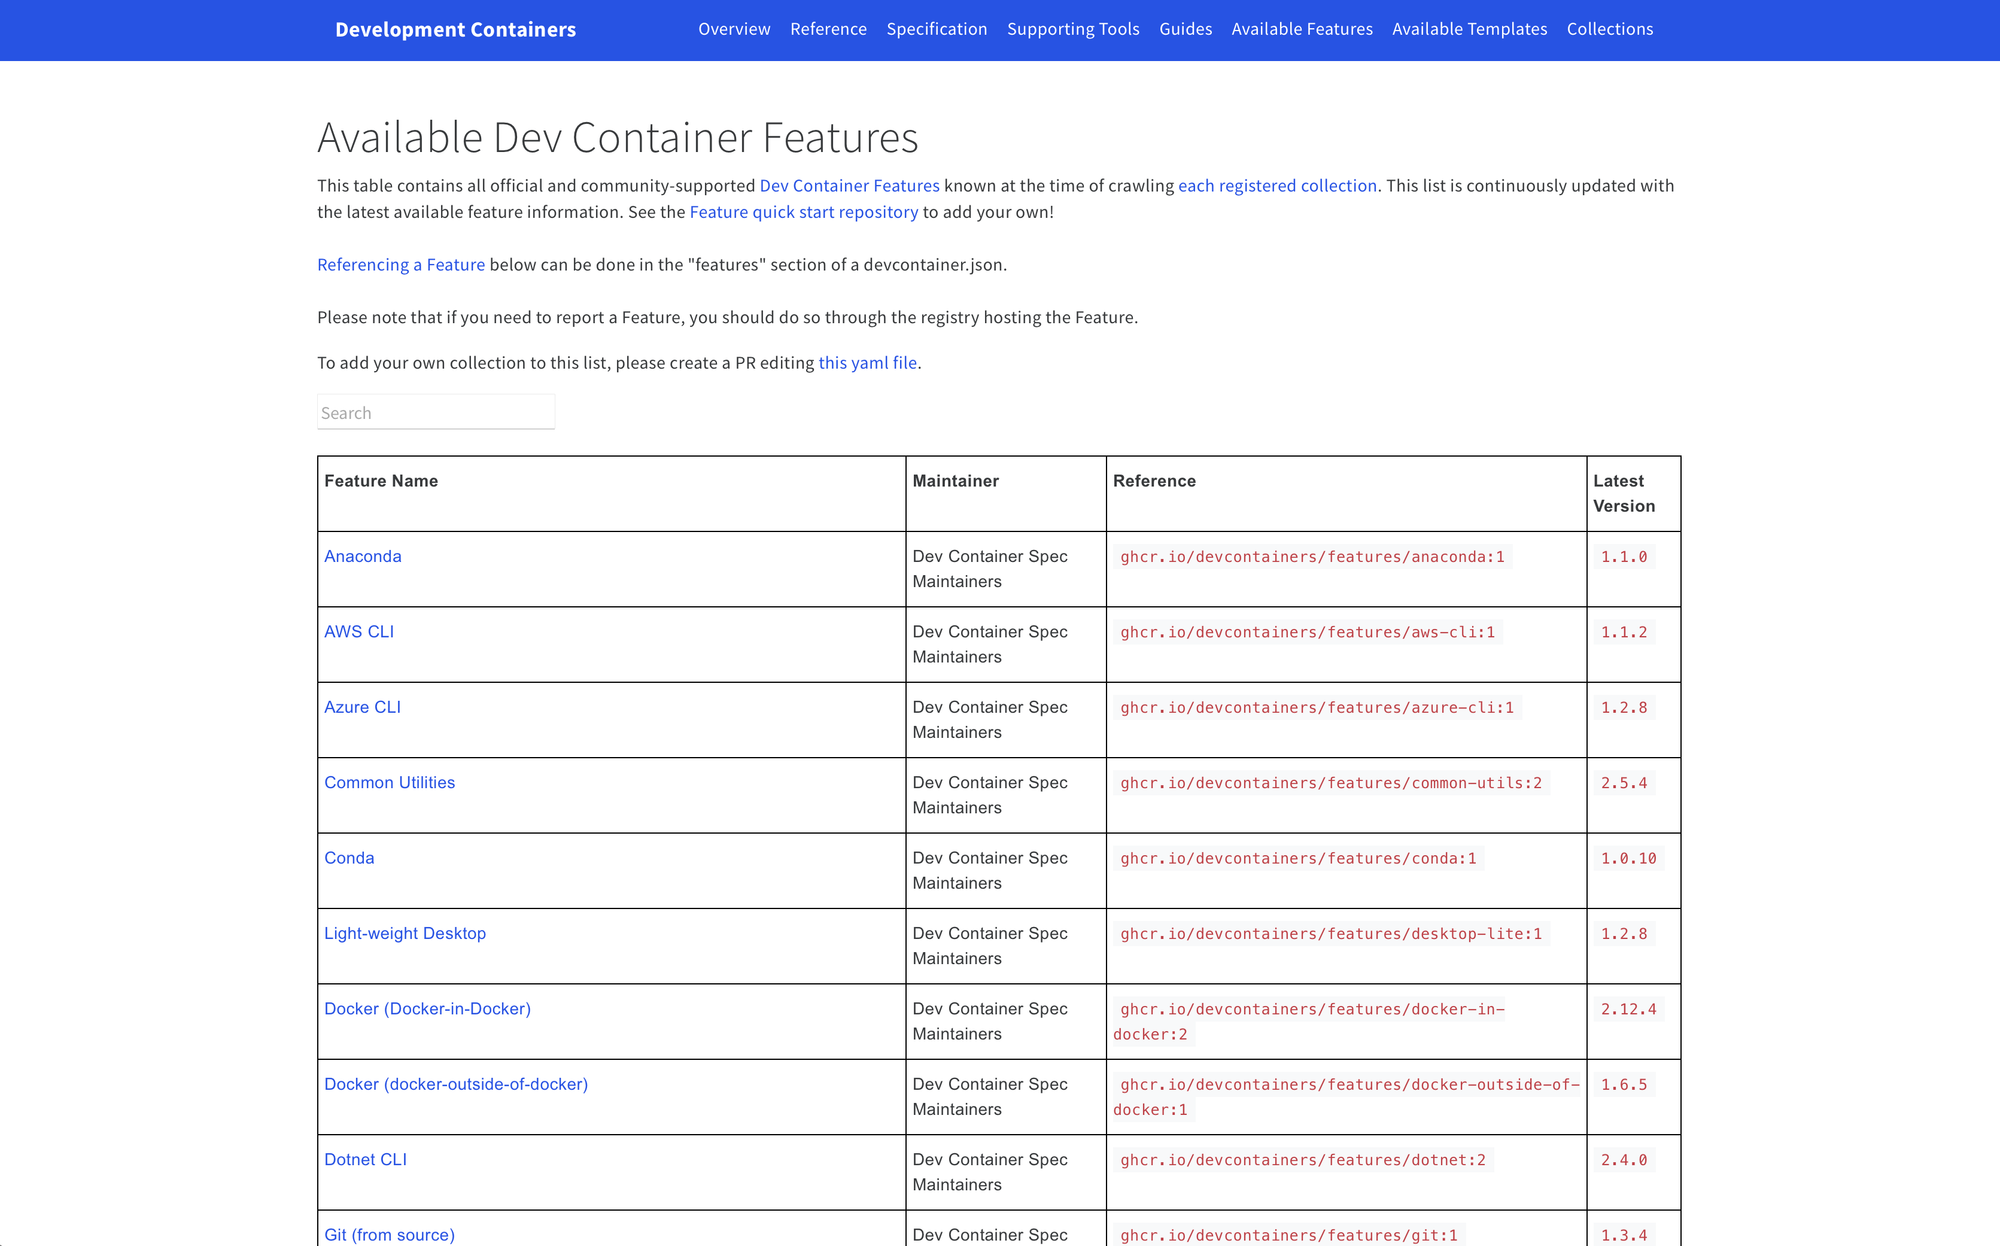Click the Common Utilities feature link
The height and width of the screenshot is (1246, 2000).
coord(389,783)
